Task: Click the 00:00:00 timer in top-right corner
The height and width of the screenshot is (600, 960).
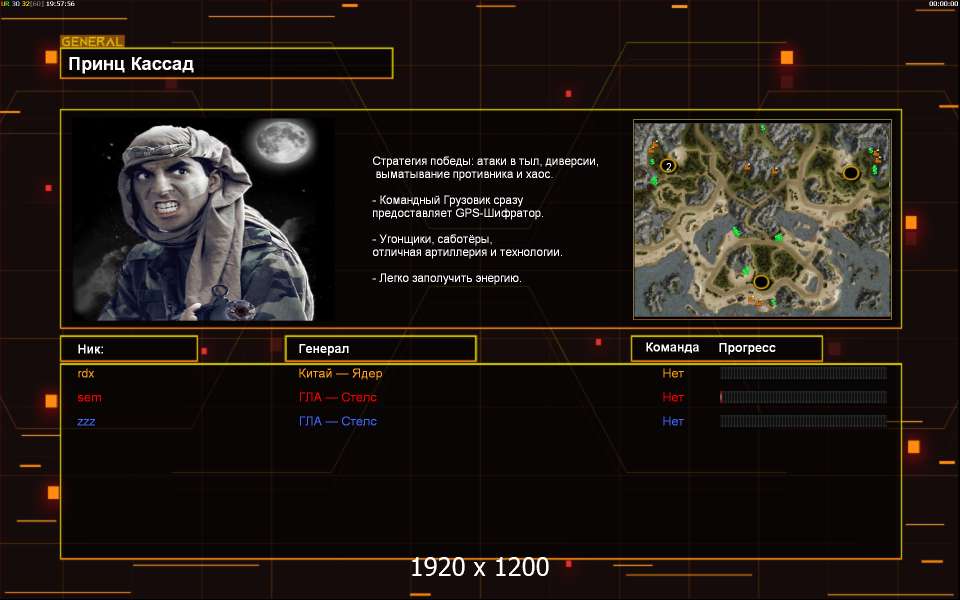Action: tap(943, 4)
